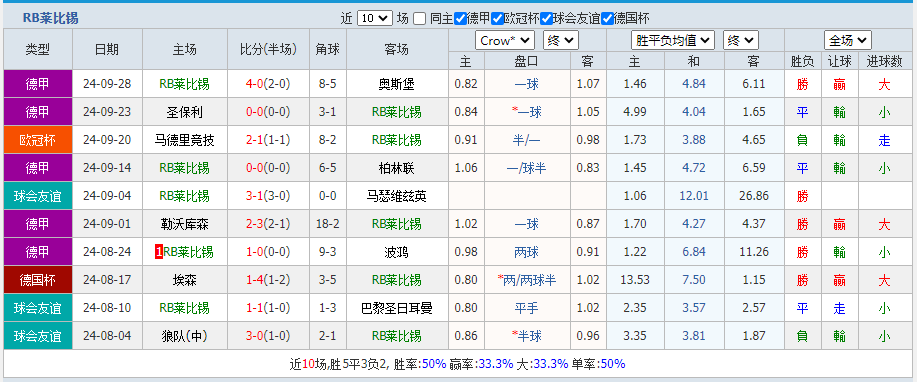Click the date 24-09-20
Image resolution: width=917 pixels, height=382 pixels.
[107, 140]
